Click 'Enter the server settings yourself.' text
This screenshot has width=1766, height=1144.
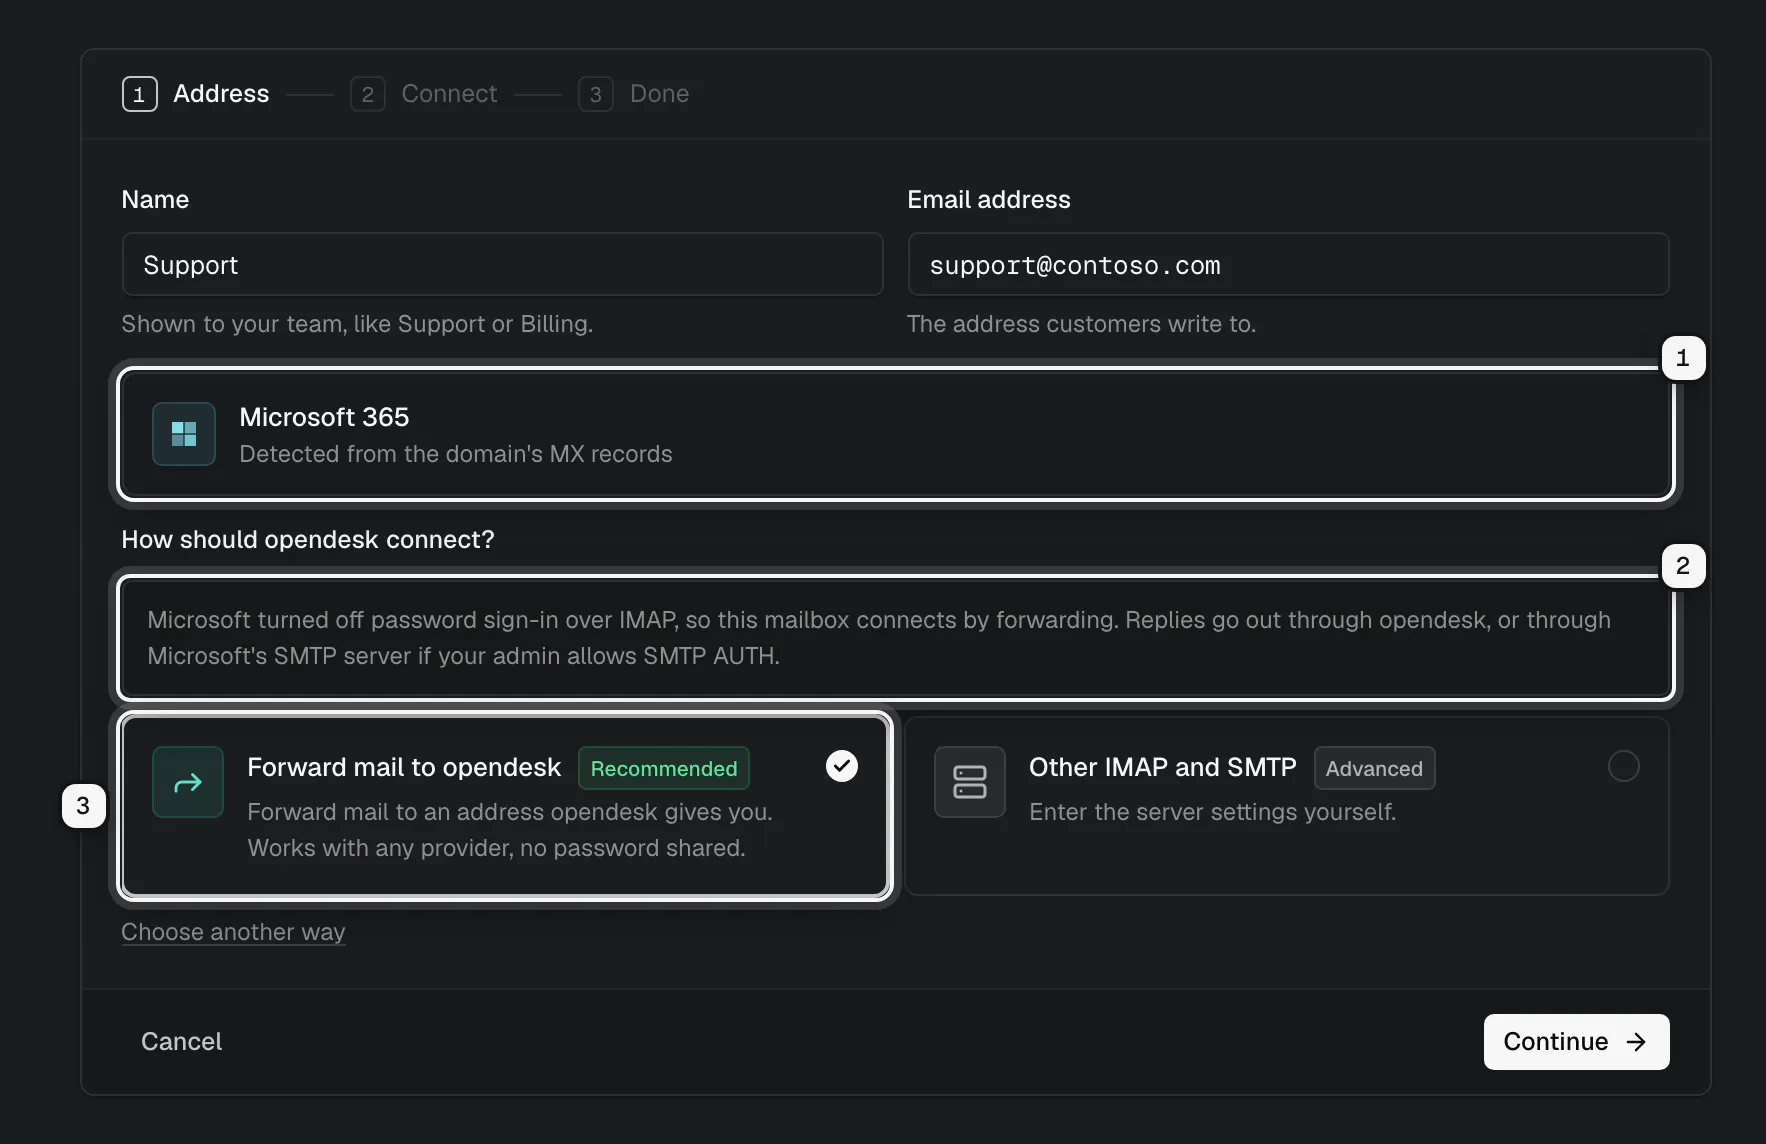tap(1212, 812)
